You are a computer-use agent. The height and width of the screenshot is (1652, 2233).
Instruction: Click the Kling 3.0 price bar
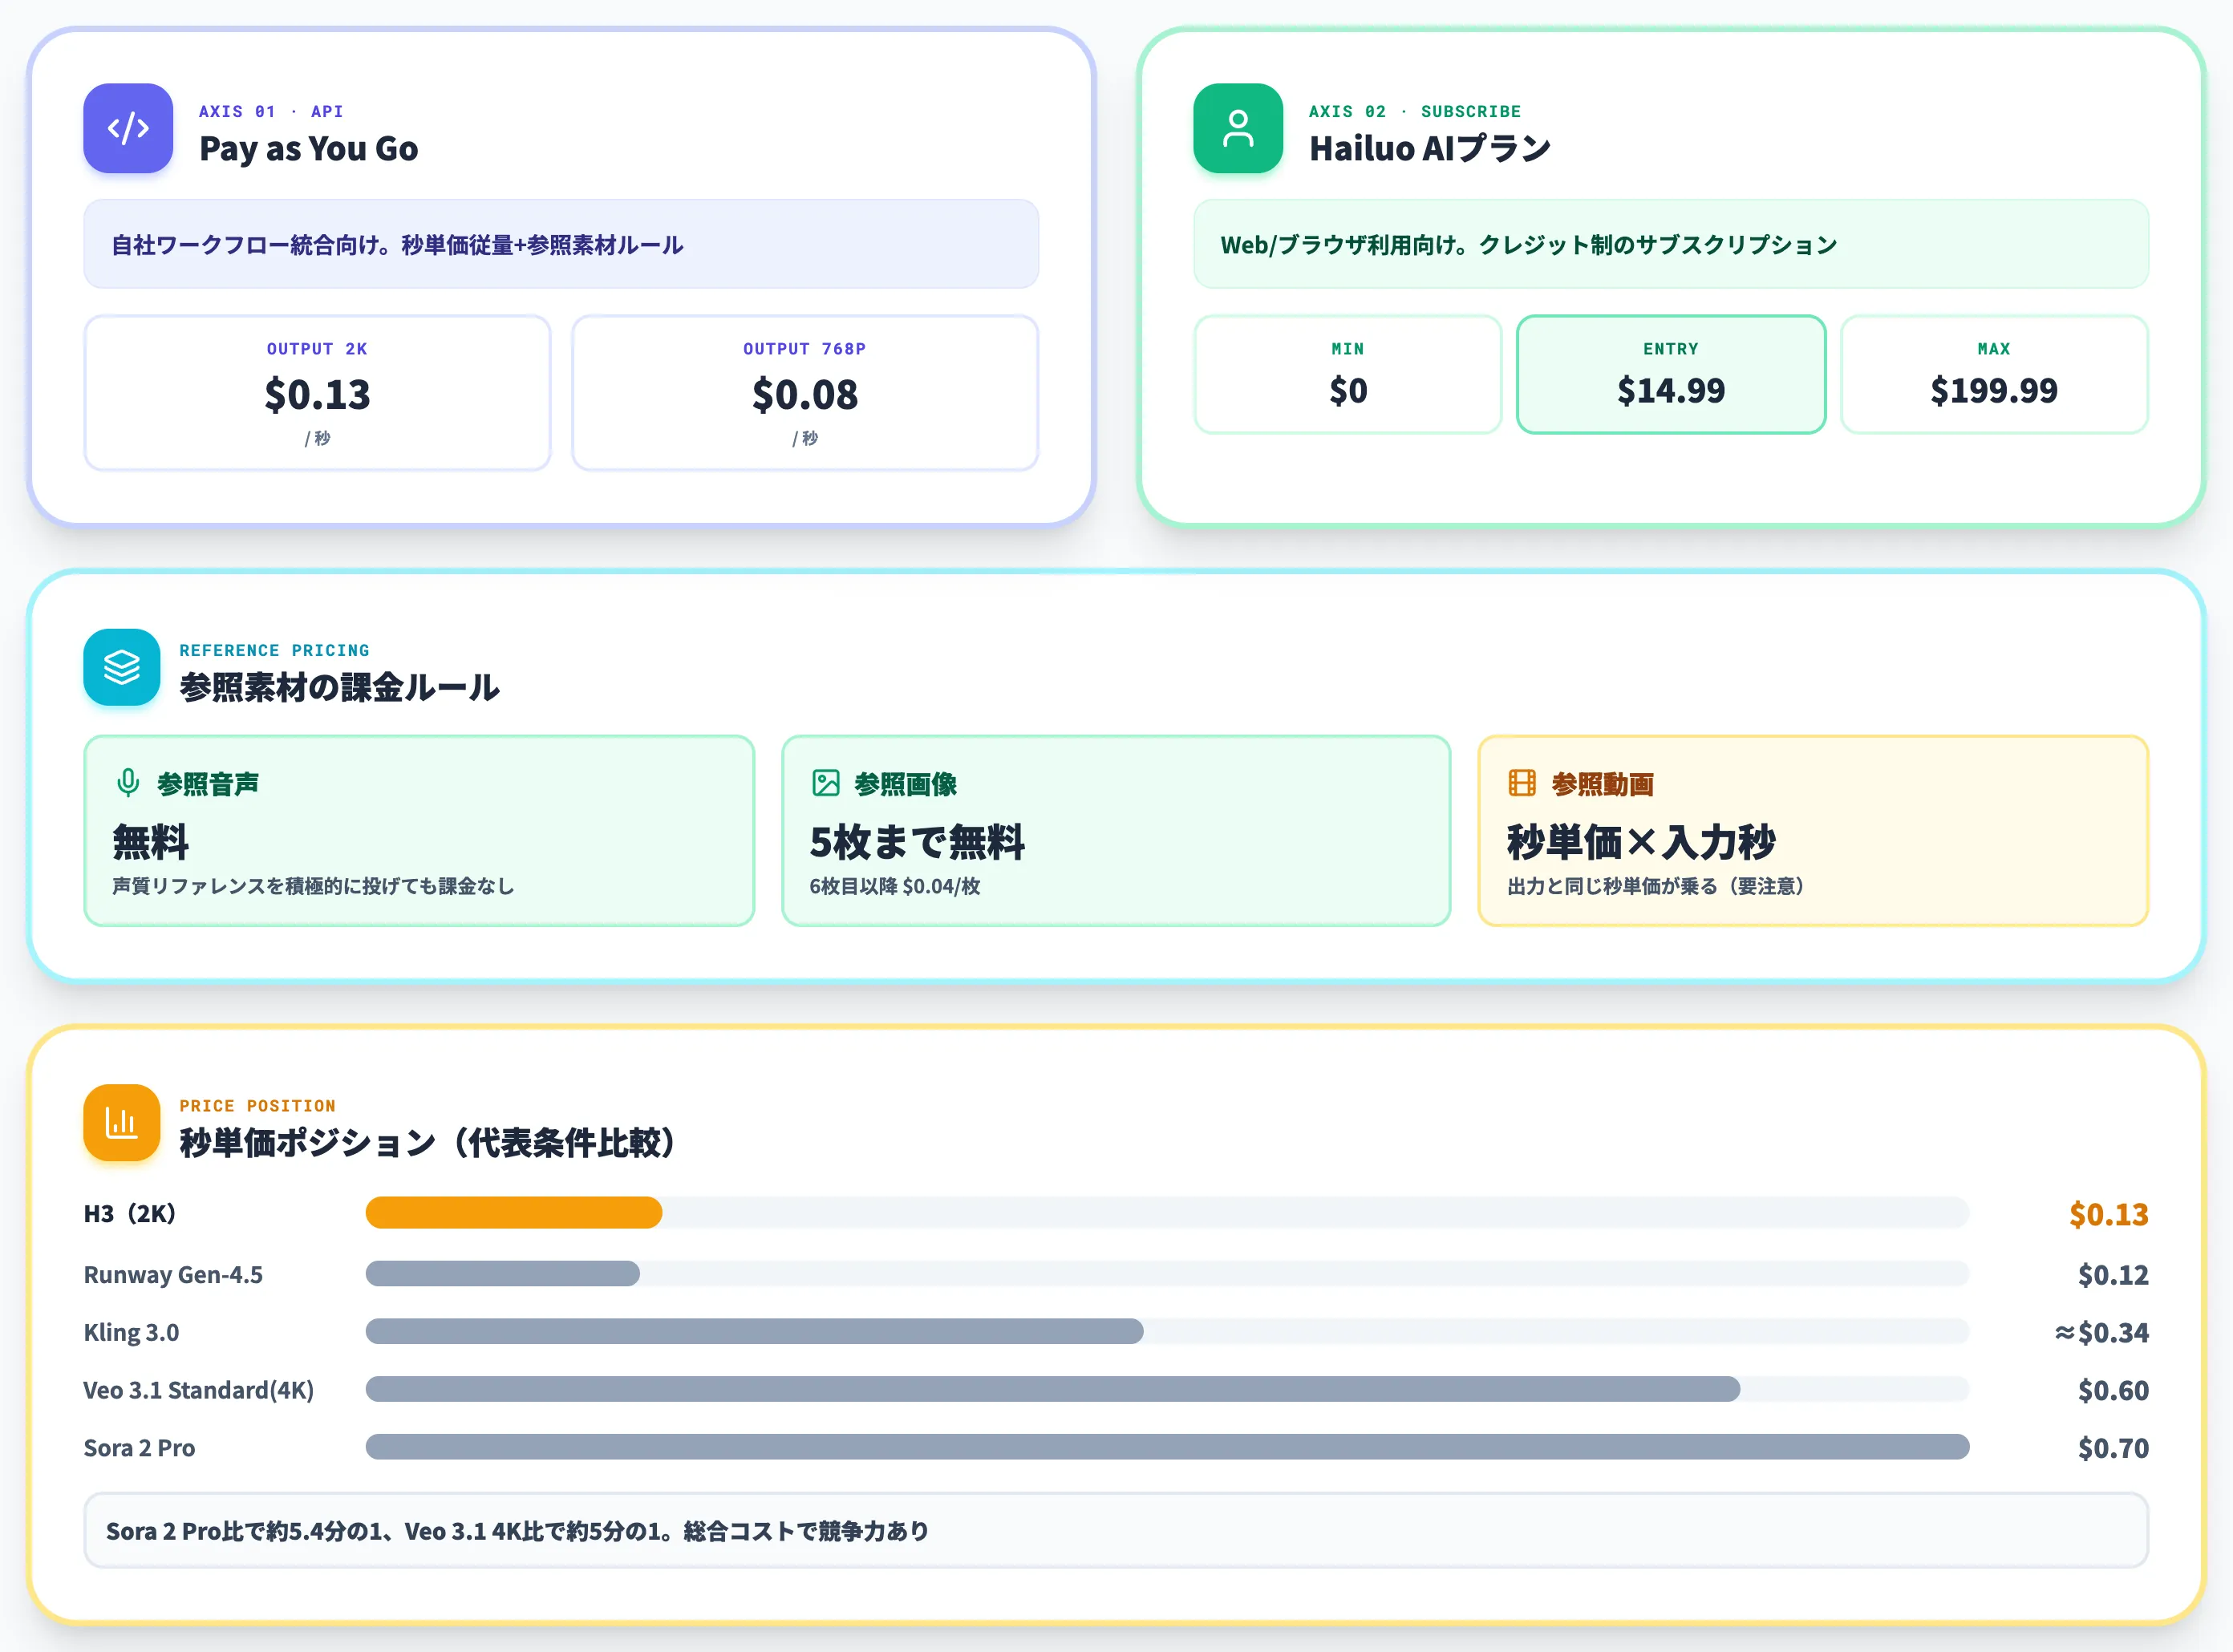coord(754,1331)
